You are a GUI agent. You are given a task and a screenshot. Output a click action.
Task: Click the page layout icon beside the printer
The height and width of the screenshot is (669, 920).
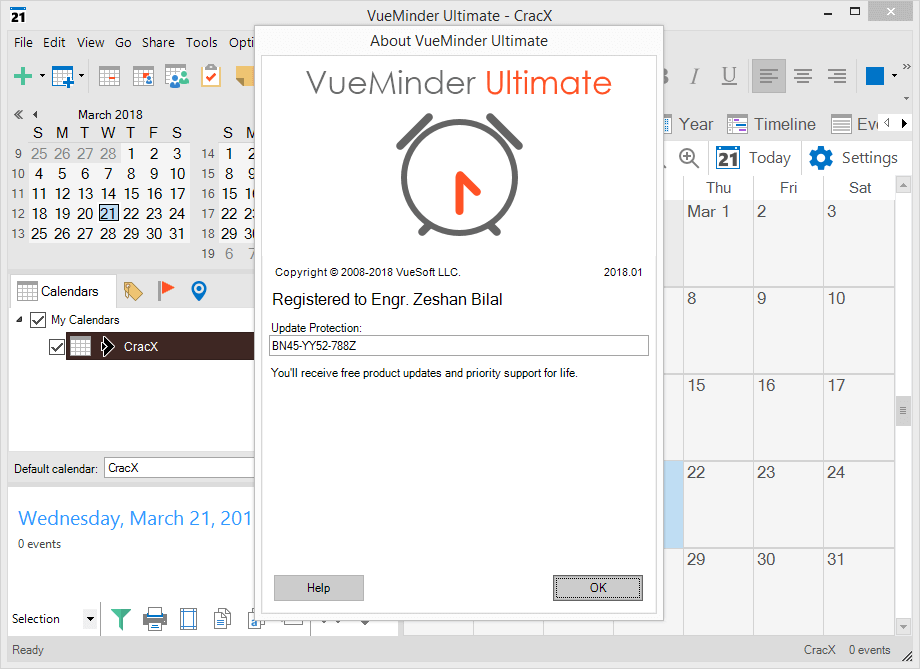tap(188, 619)
